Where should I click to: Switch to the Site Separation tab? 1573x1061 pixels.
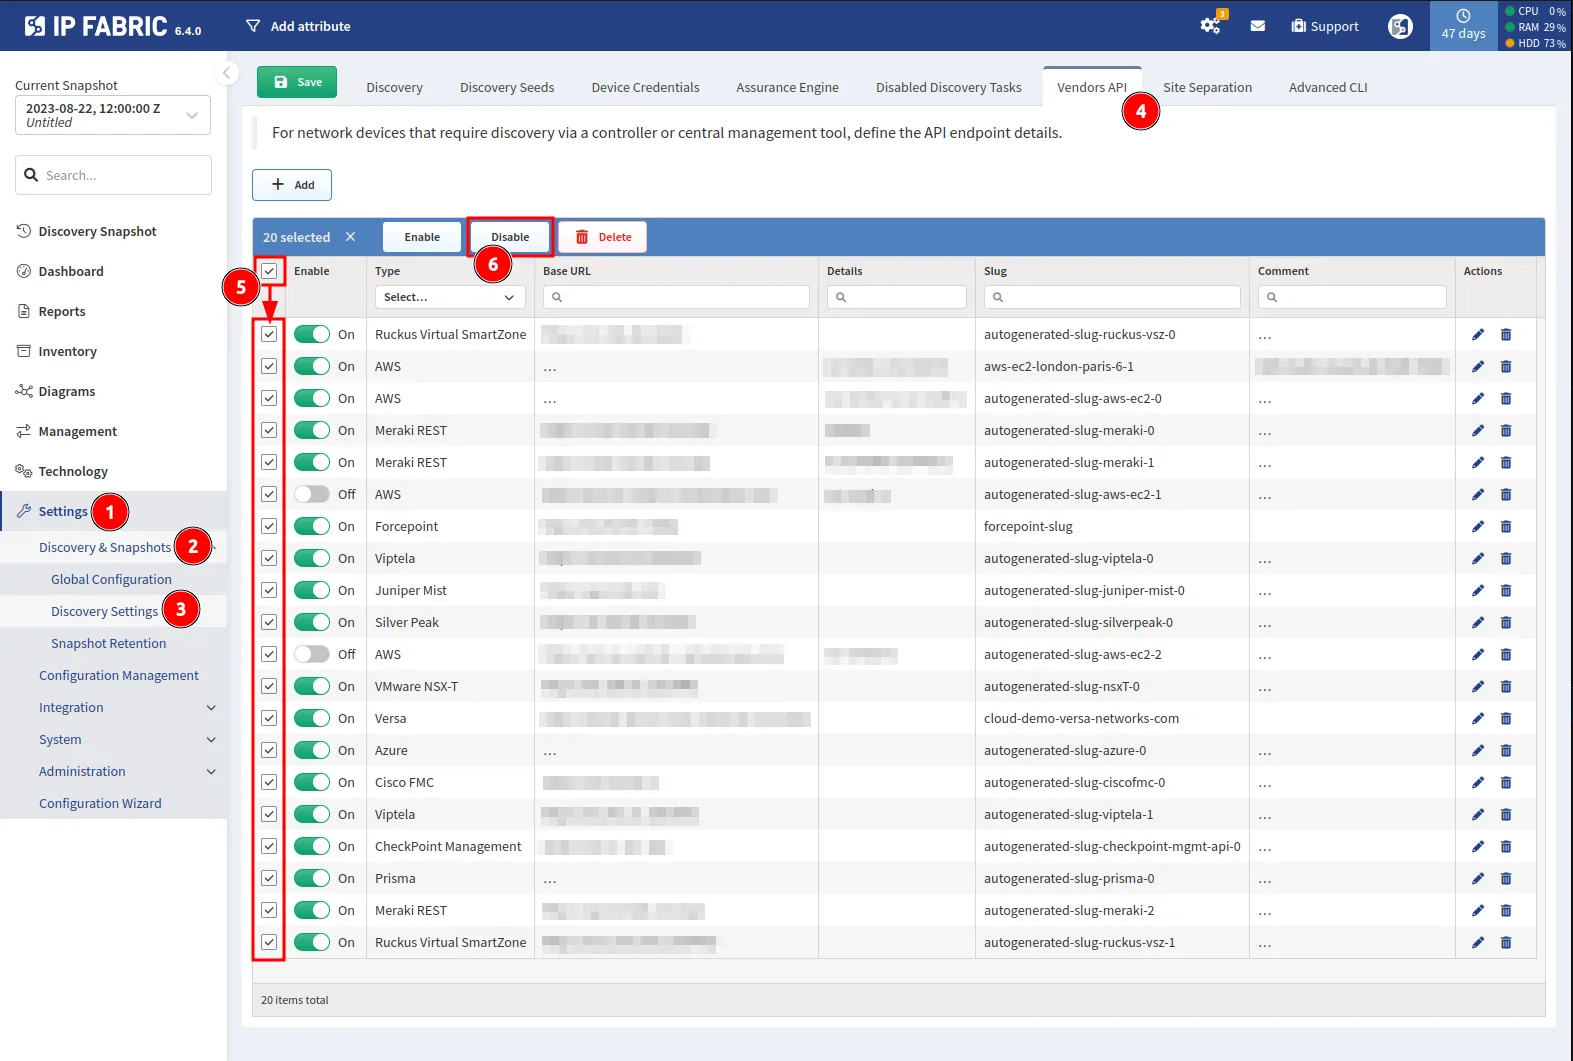1207,88
